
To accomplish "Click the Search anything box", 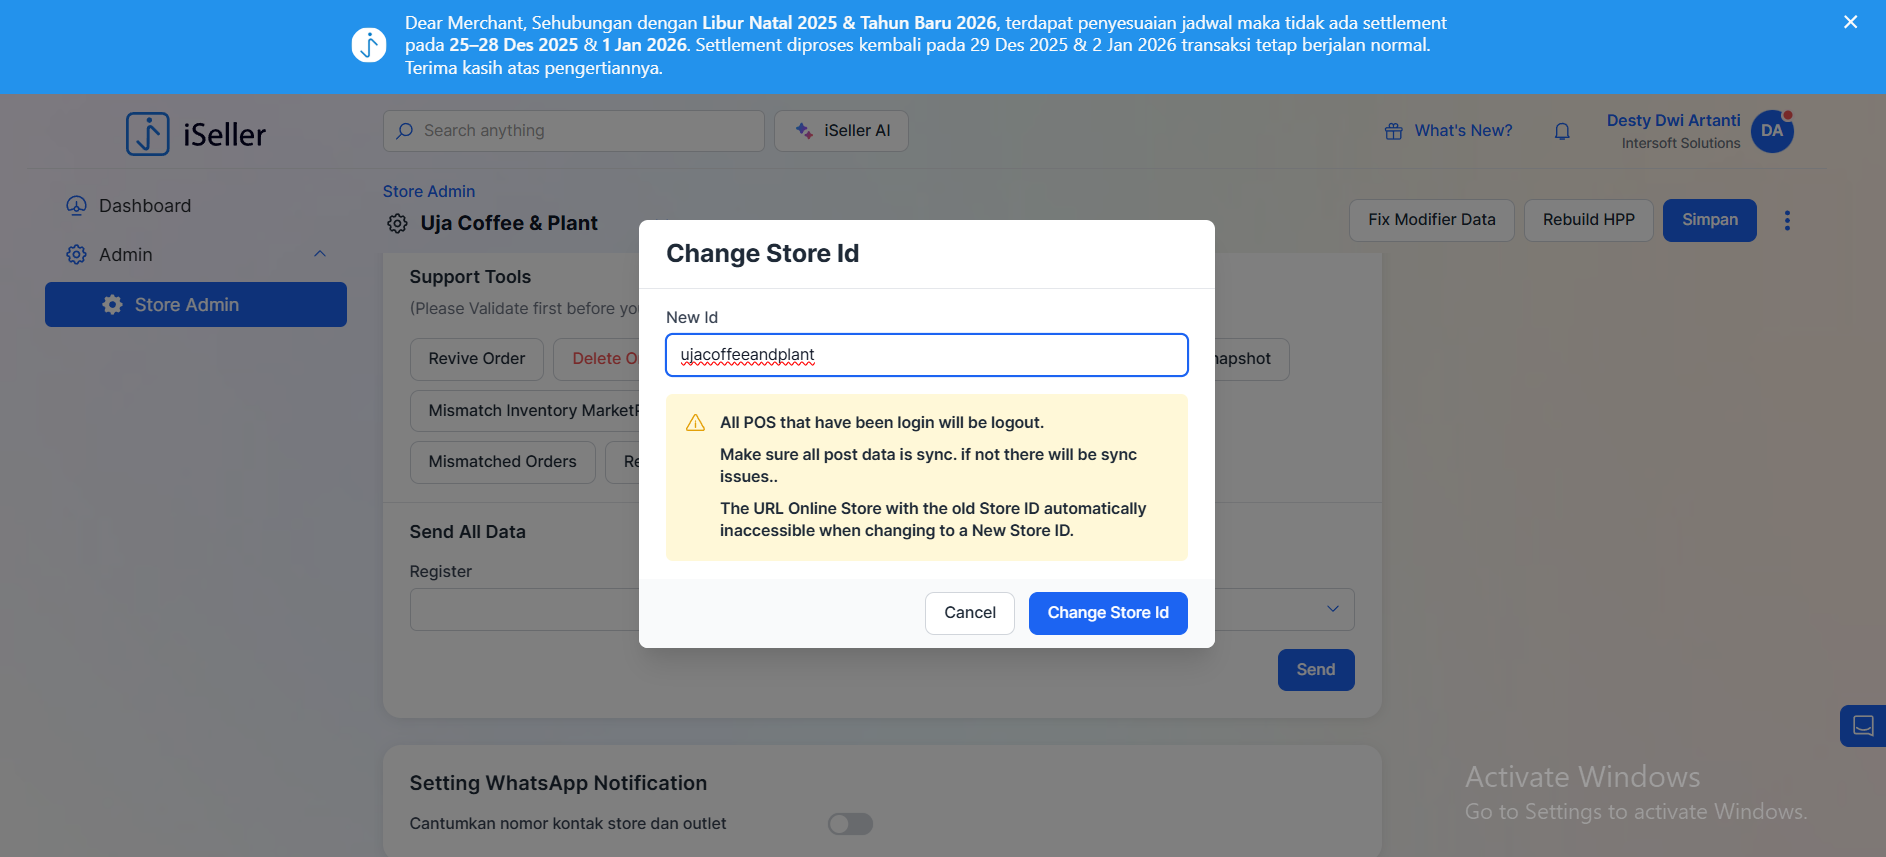I will 573,131.
